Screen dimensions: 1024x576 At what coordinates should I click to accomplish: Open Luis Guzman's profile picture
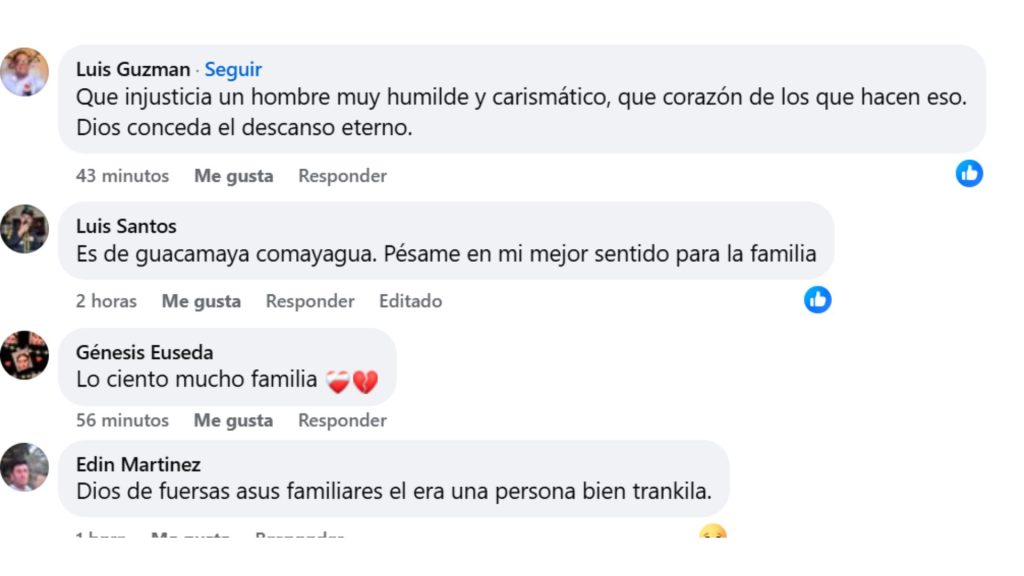point(25,71)
